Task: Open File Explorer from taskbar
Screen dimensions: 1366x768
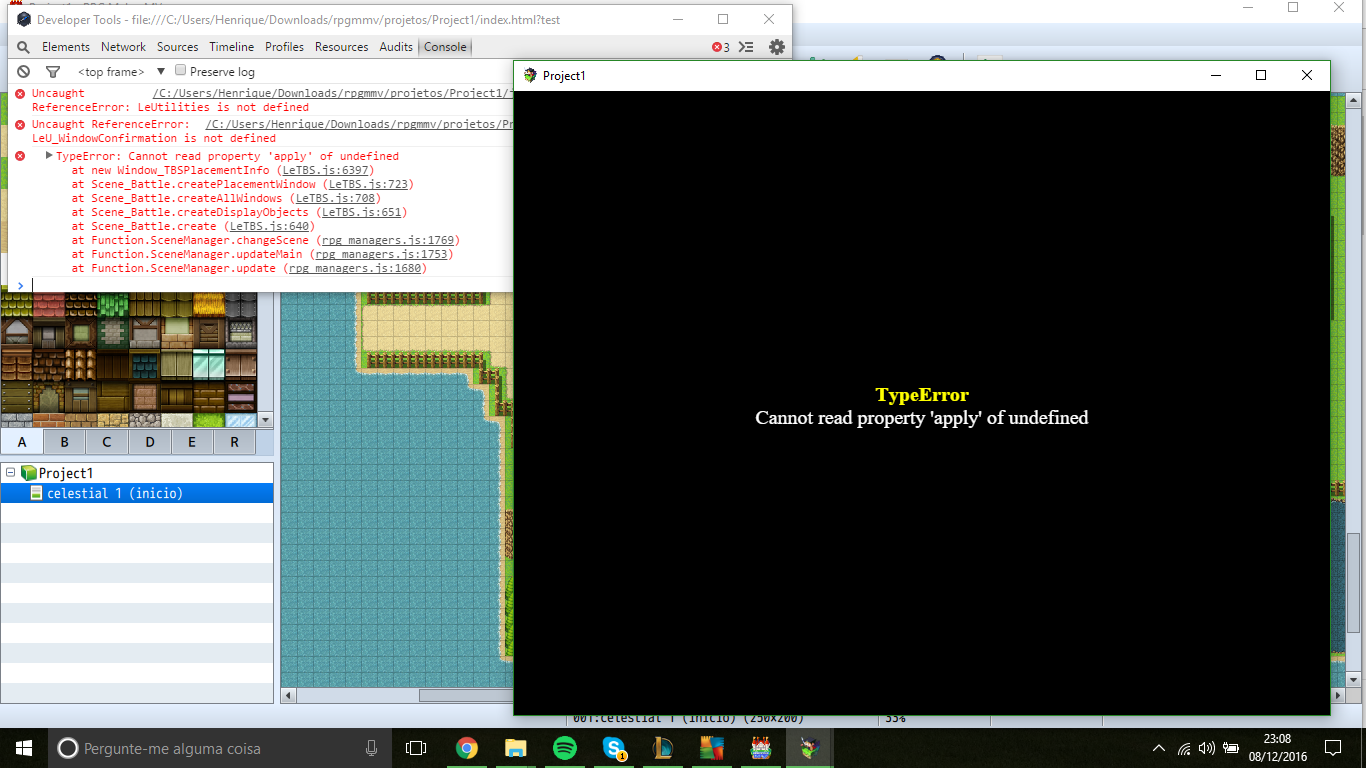Action: 516,748
